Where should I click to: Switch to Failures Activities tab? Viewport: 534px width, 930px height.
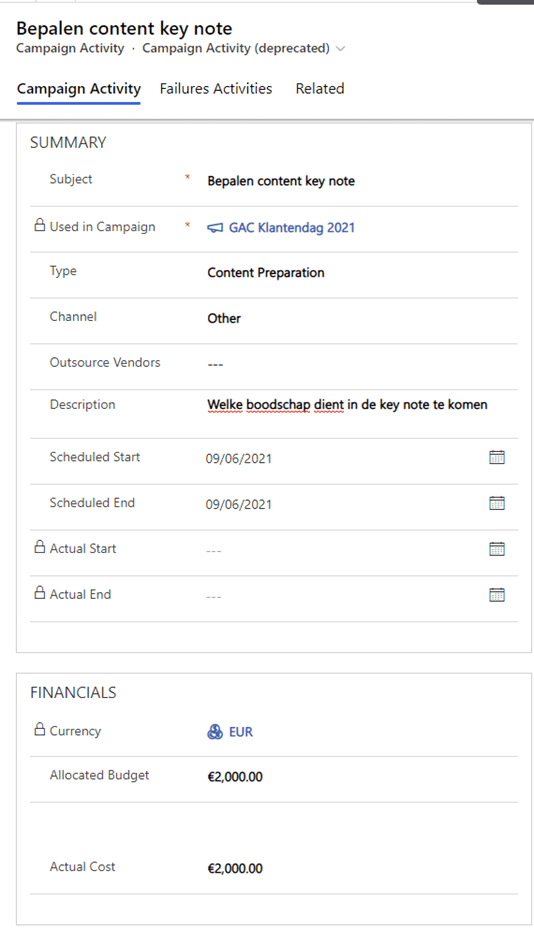(x=216, y=88)
